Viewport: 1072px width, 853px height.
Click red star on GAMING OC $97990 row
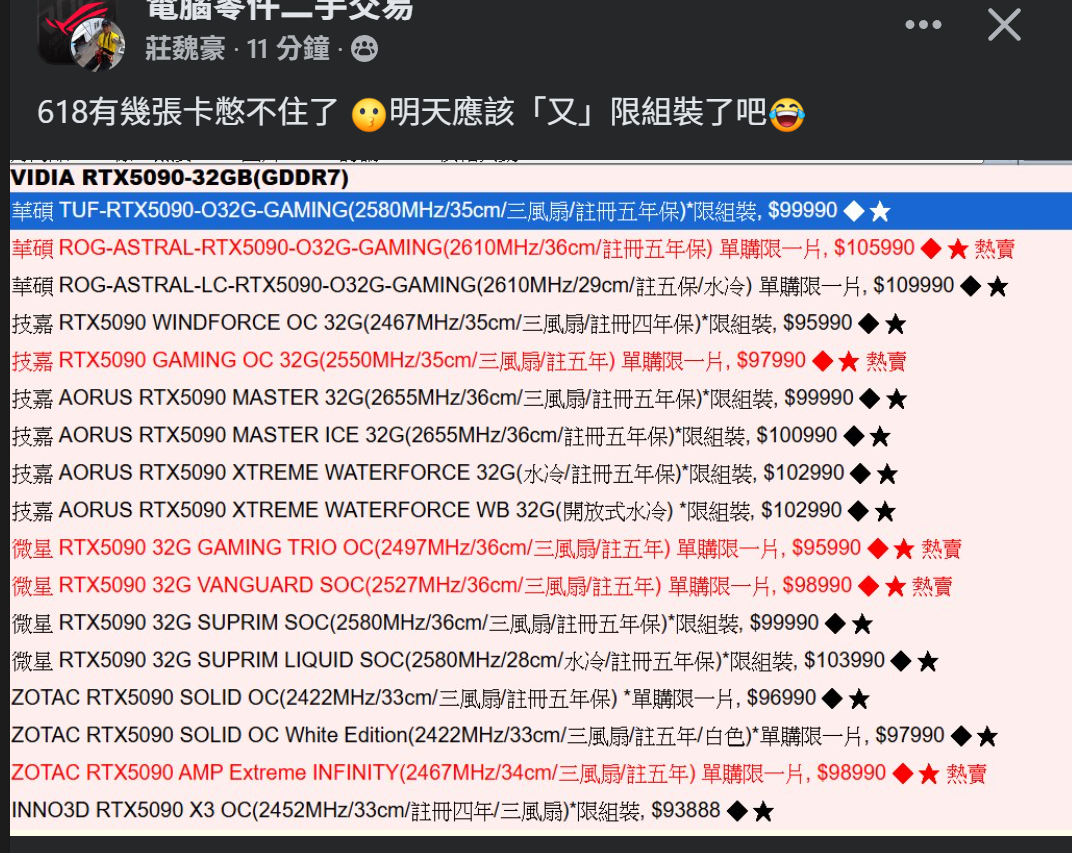(848, 362)
